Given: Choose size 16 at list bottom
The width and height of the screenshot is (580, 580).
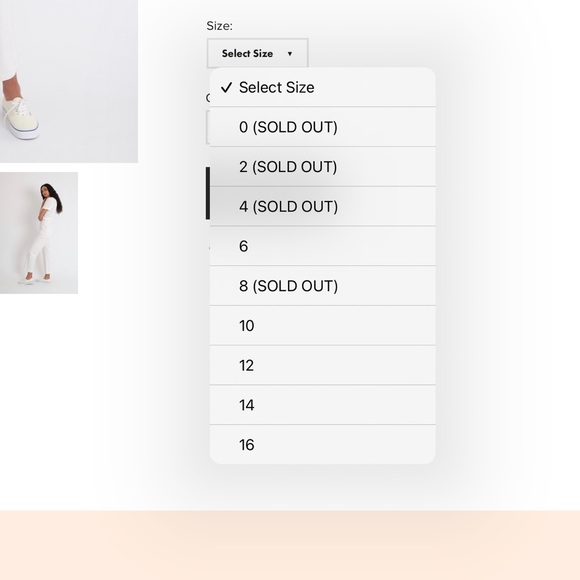Looking at the screenshot, I should point(323,445).
